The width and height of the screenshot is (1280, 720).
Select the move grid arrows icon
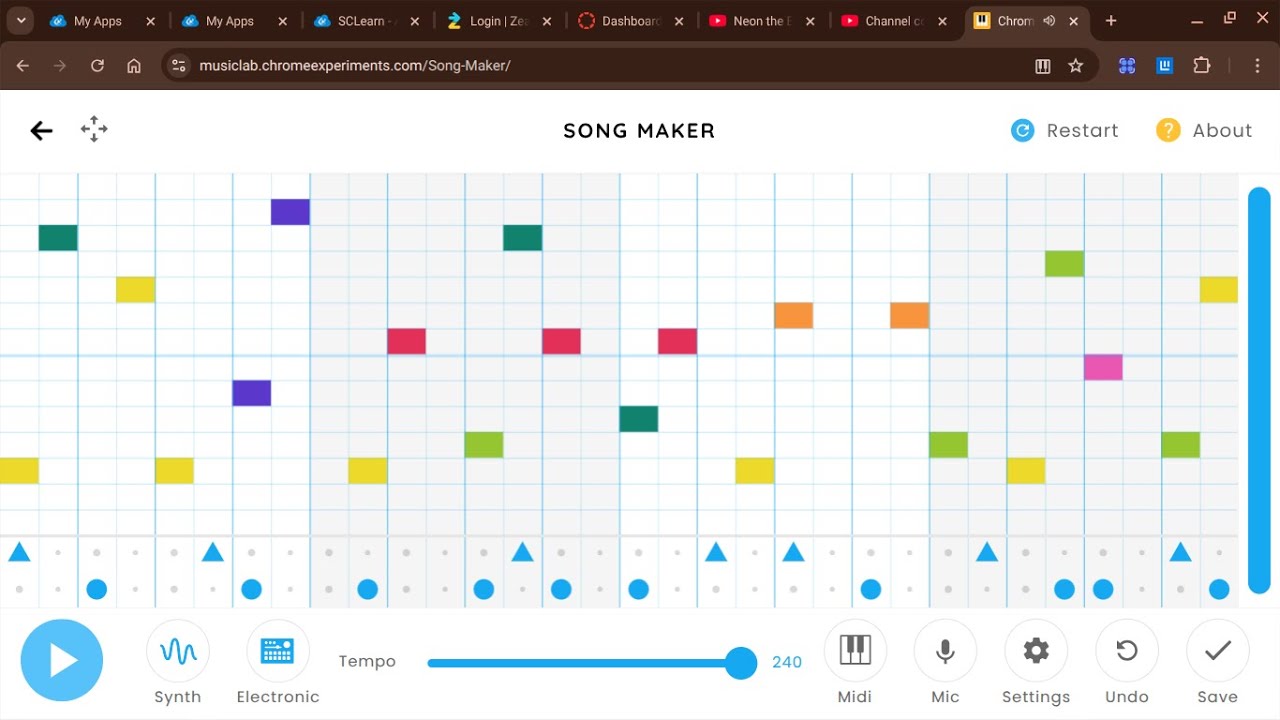tap(94, 129)
